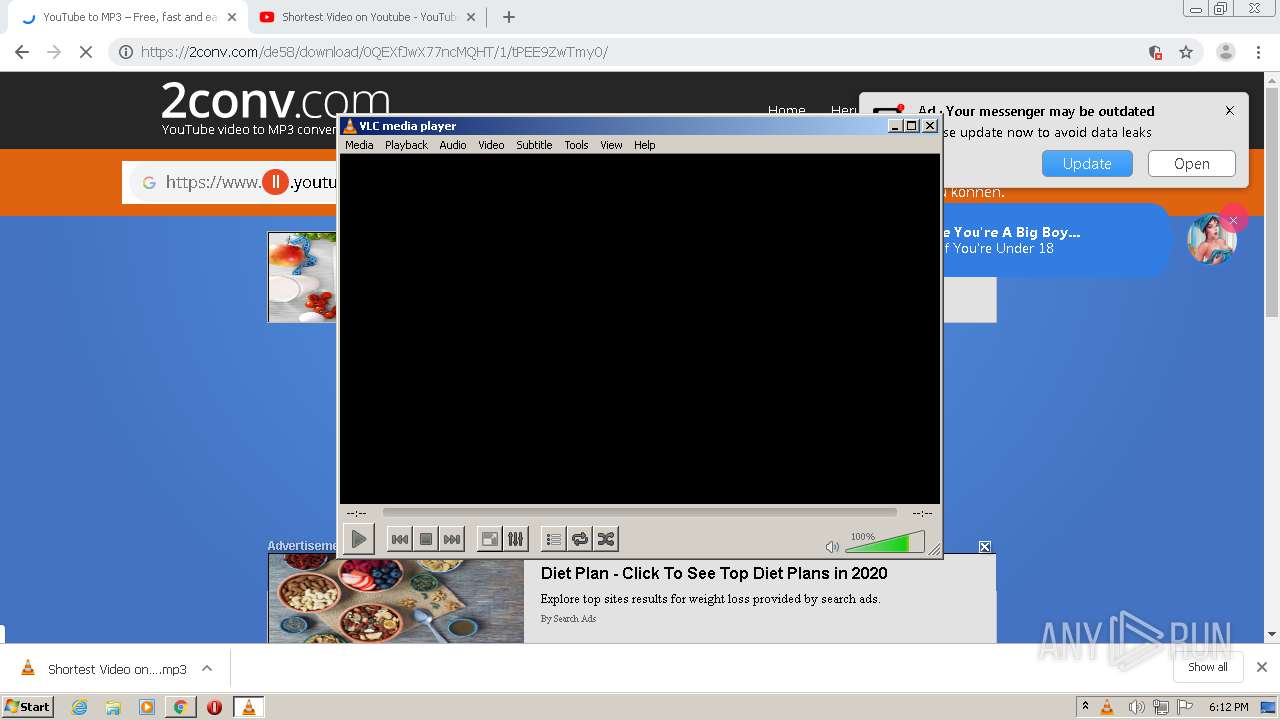1280x720 pixels.
Task: Open the VLC Audio menu
Action: point(453,145)
